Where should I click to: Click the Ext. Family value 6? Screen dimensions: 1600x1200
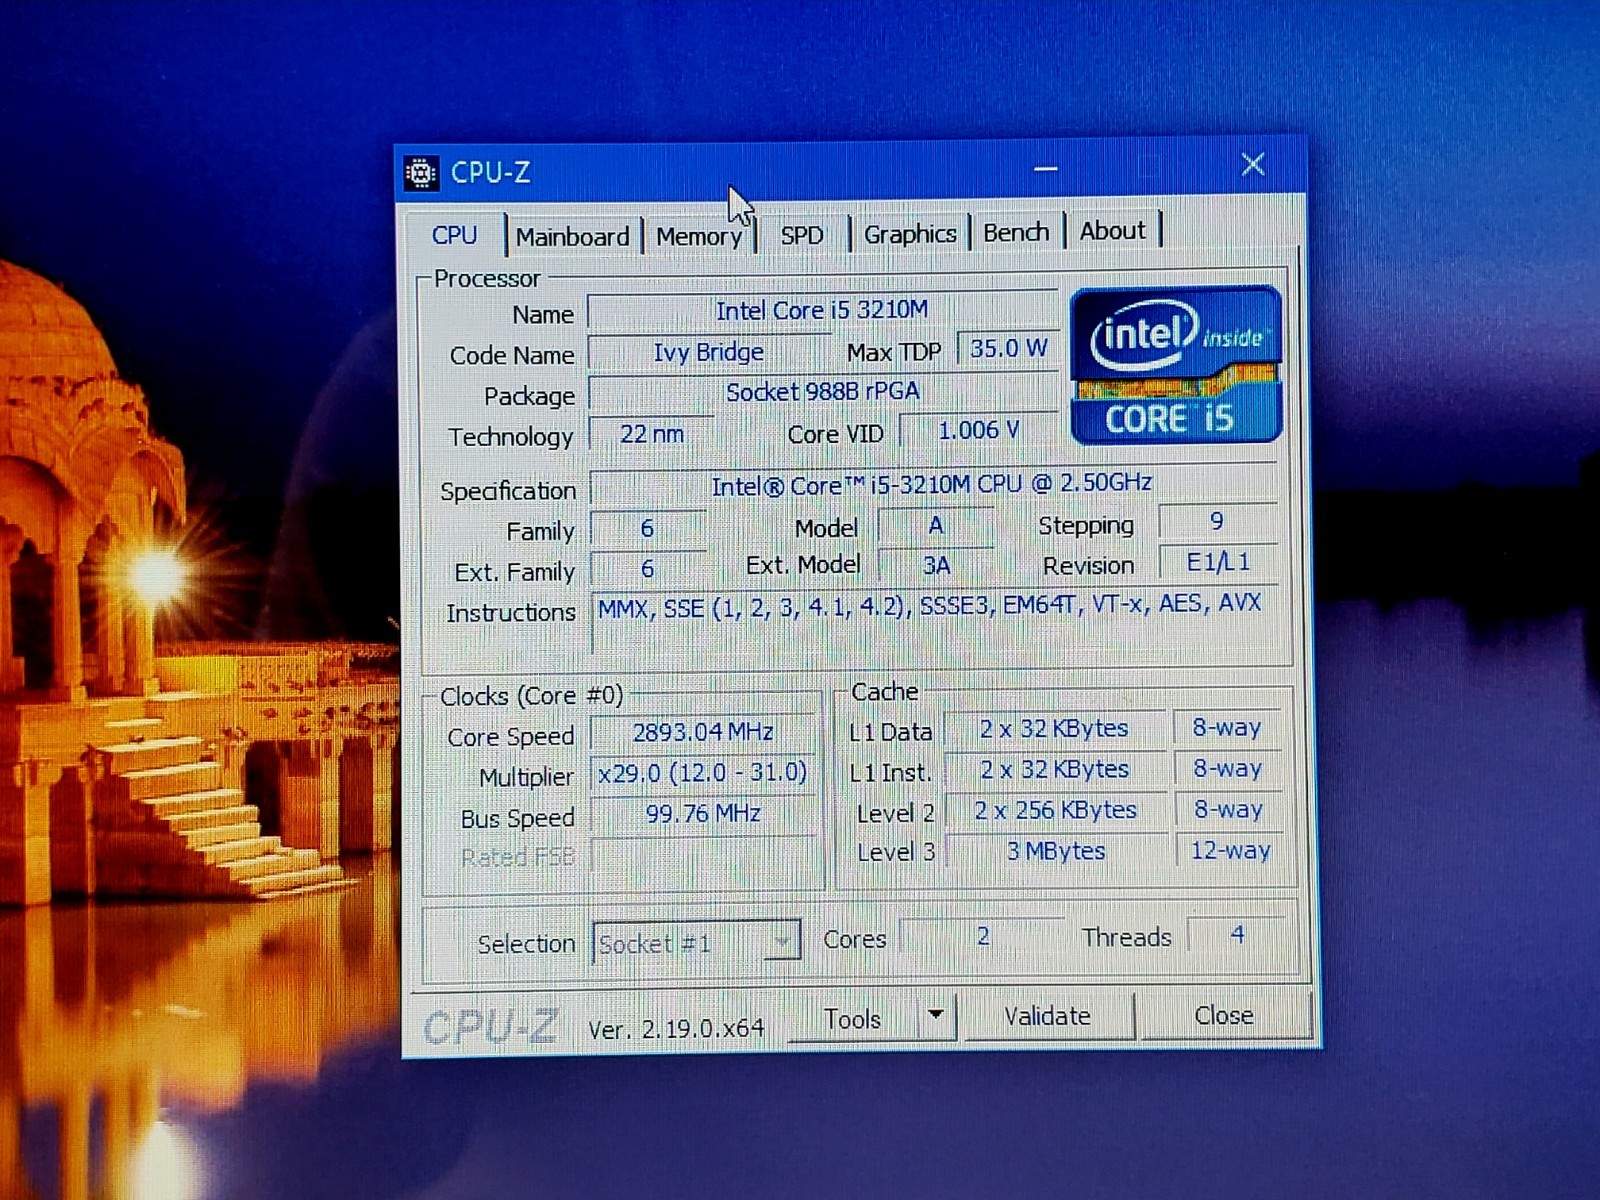click(647, 569)
